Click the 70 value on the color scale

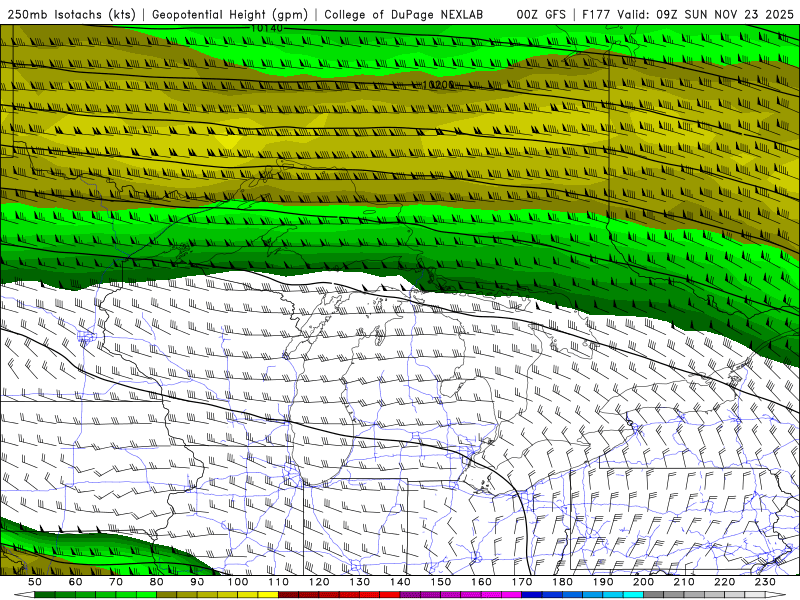(x=116, y=582)
